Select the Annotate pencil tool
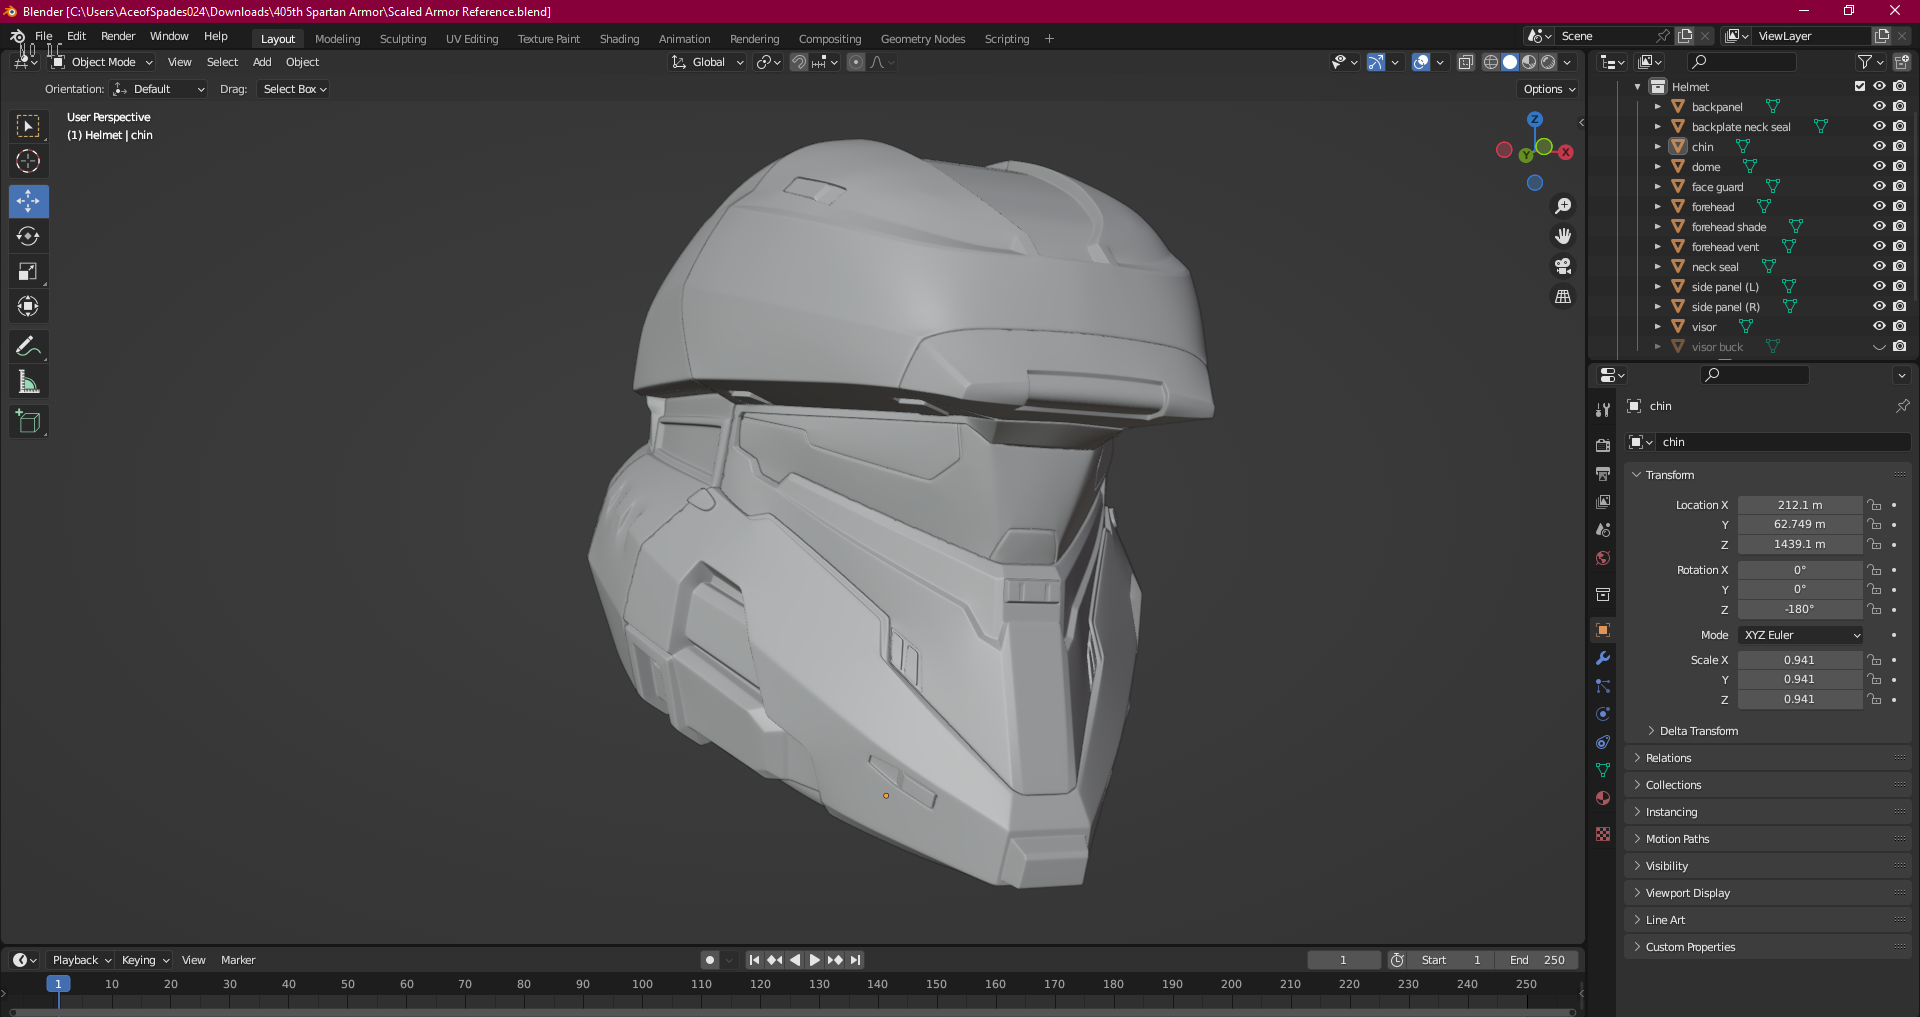Viewport: 1920px width, 1017px height. click(x=28, y=347)
